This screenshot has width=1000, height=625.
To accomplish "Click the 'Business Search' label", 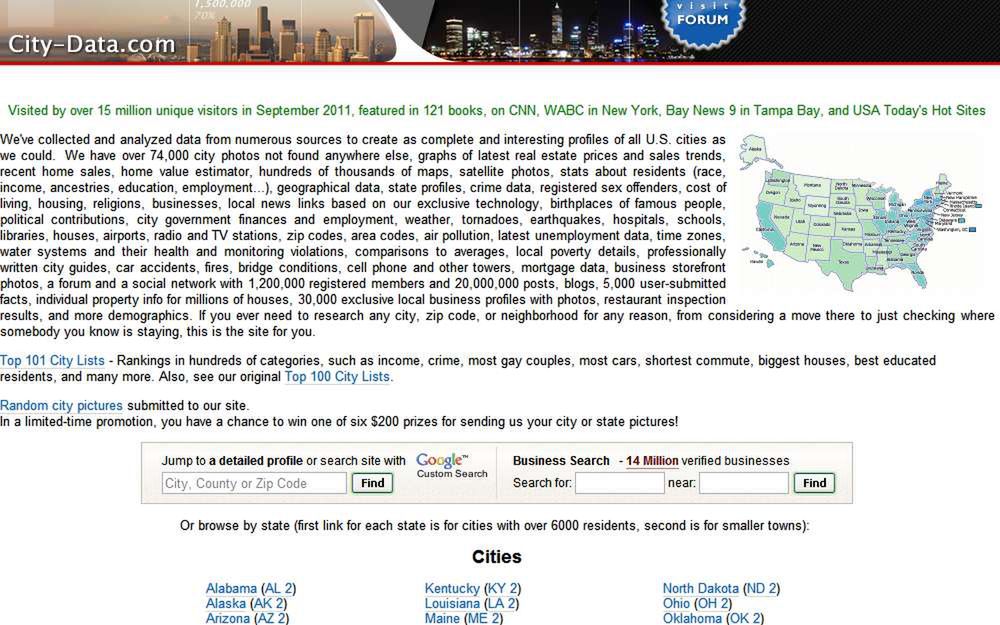I will coord(561,460).
